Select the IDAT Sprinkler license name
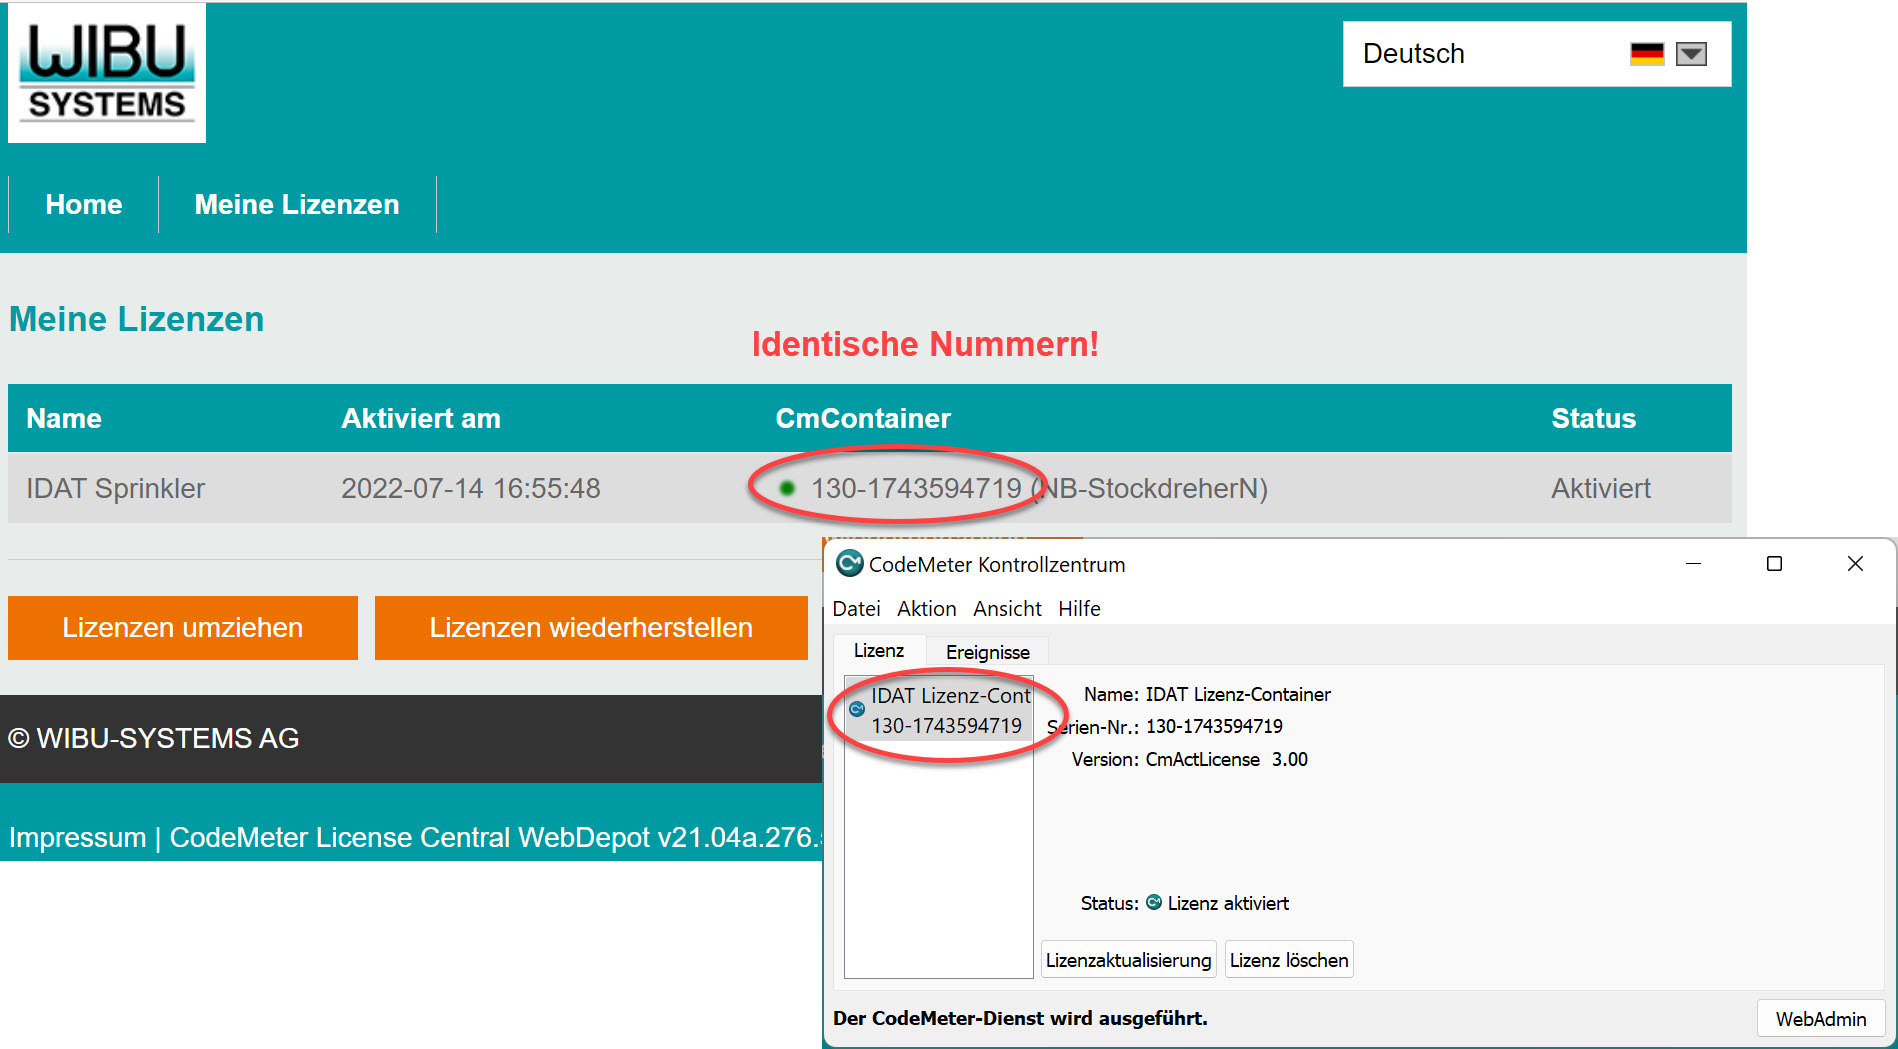 (115, 489)
